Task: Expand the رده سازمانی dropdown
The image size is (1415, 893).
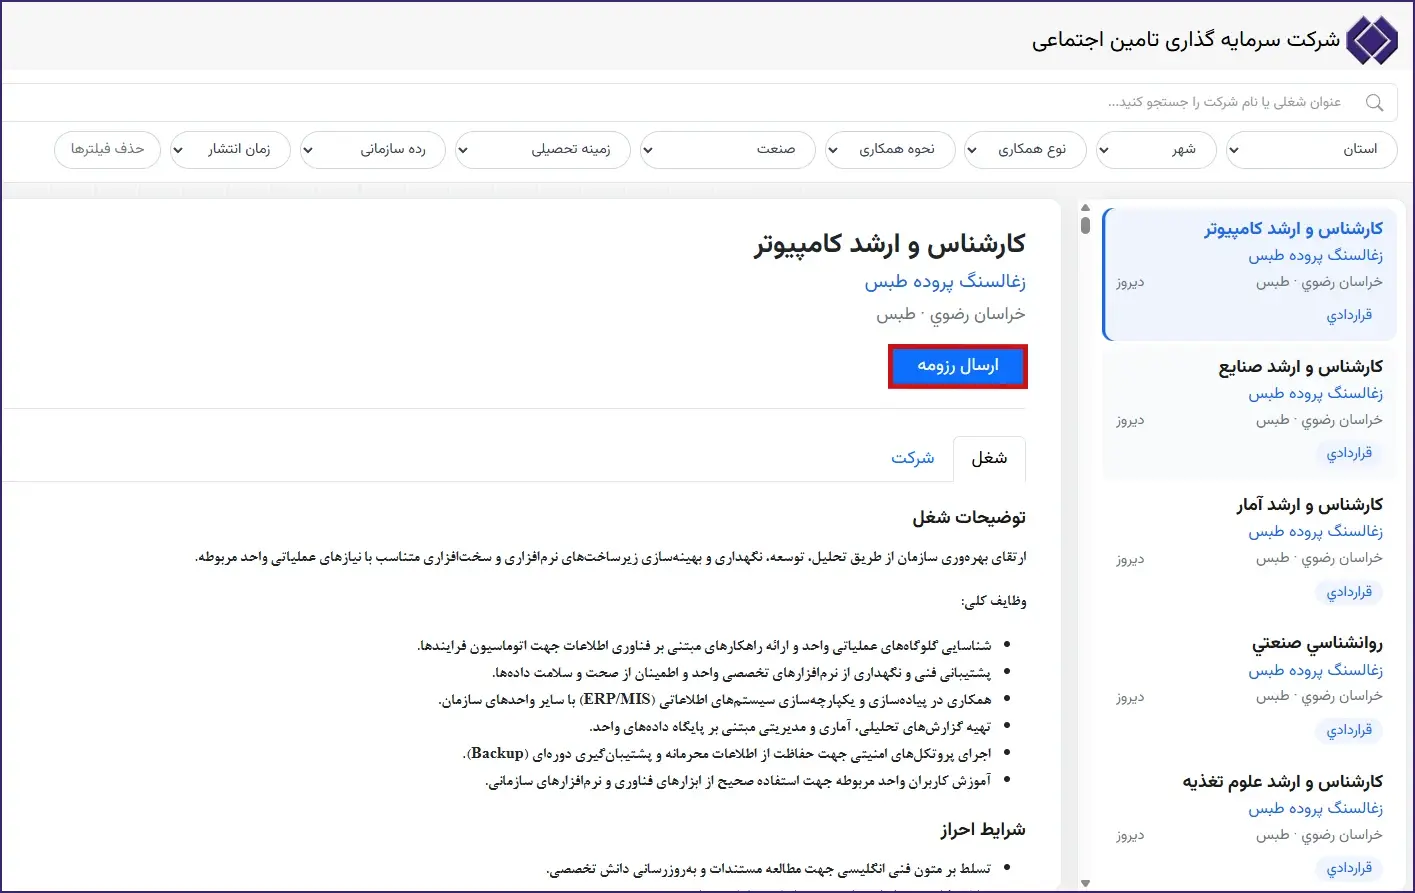Action: 373,149
